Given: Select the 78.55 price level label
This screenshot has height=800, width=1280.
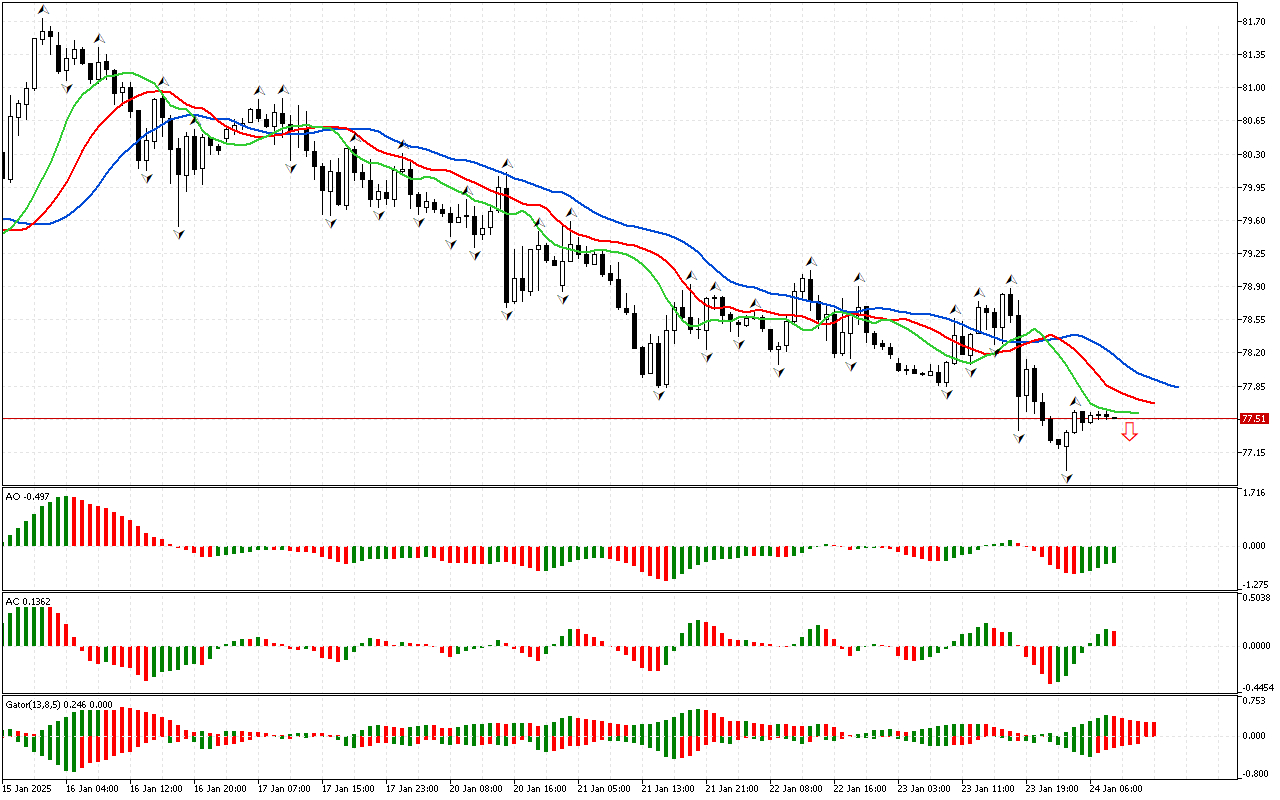Looking at the screenshot, I should click(1254, 320).
